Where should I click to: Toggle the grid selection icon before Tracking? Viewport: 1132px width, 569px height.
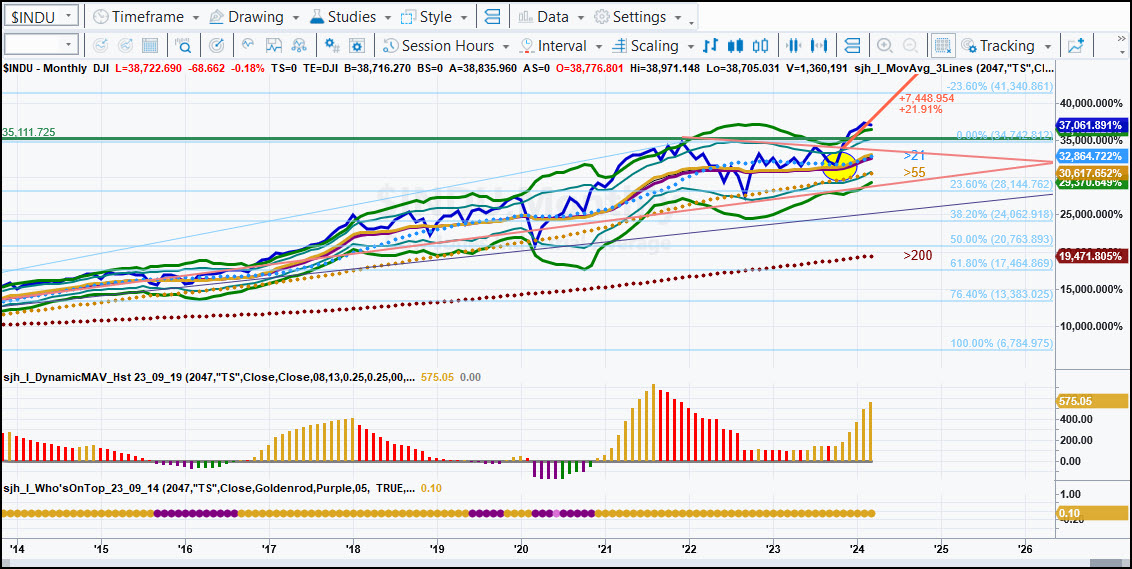click(942, 45)
